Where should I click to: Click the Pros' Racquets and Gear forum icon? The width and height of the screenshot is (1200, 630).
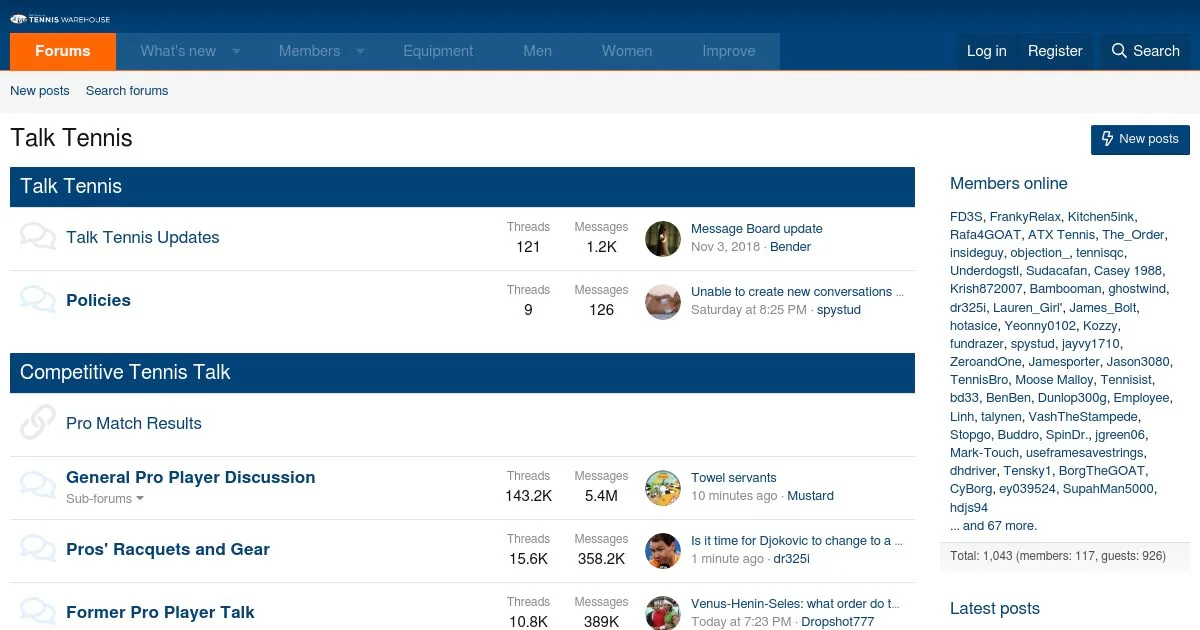[38, 549]
